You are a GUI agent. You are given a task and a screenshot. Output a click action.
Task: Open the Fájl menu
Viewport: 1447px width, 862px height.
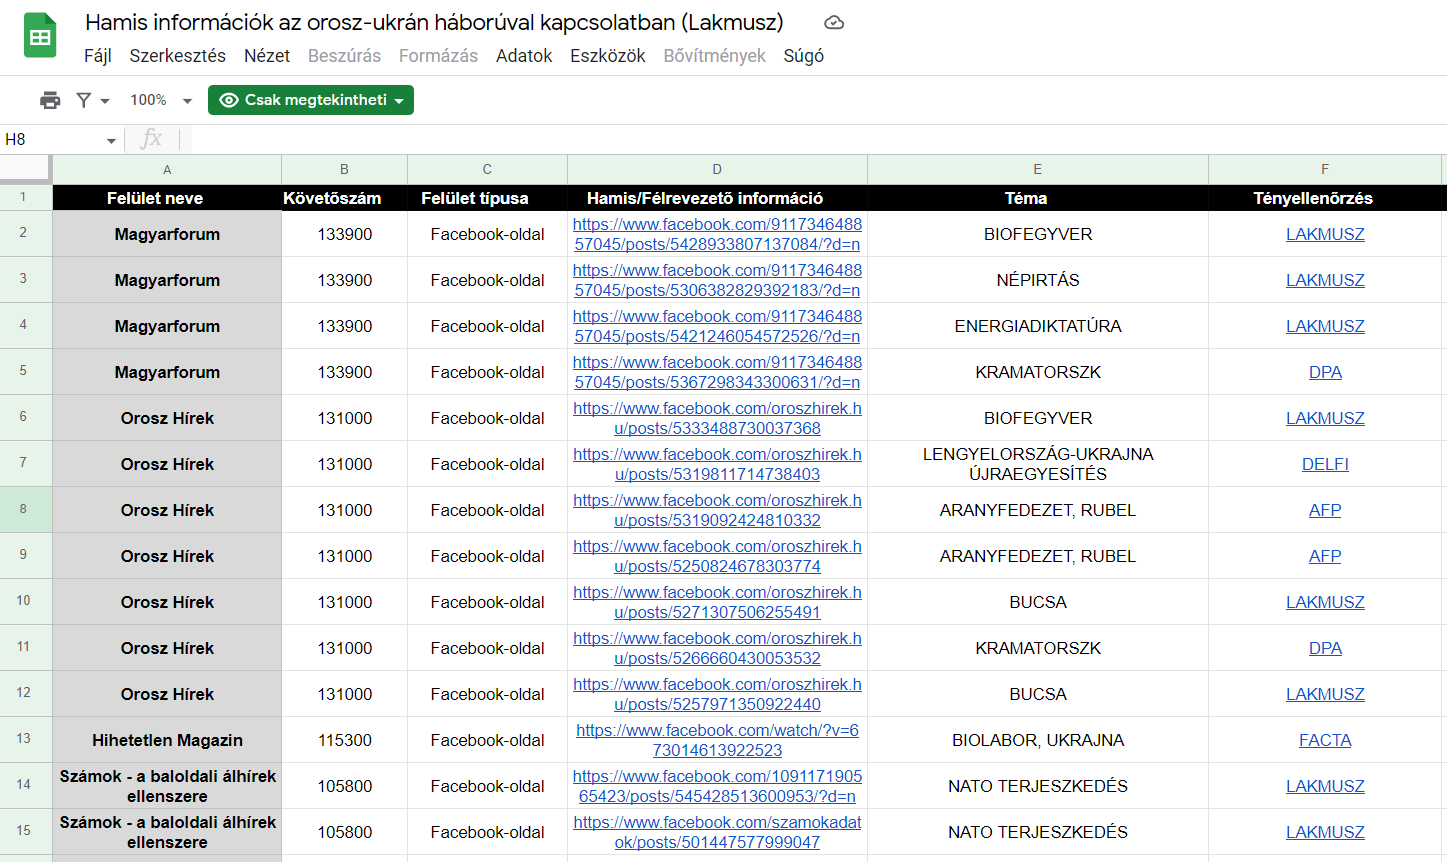point(97,56)
